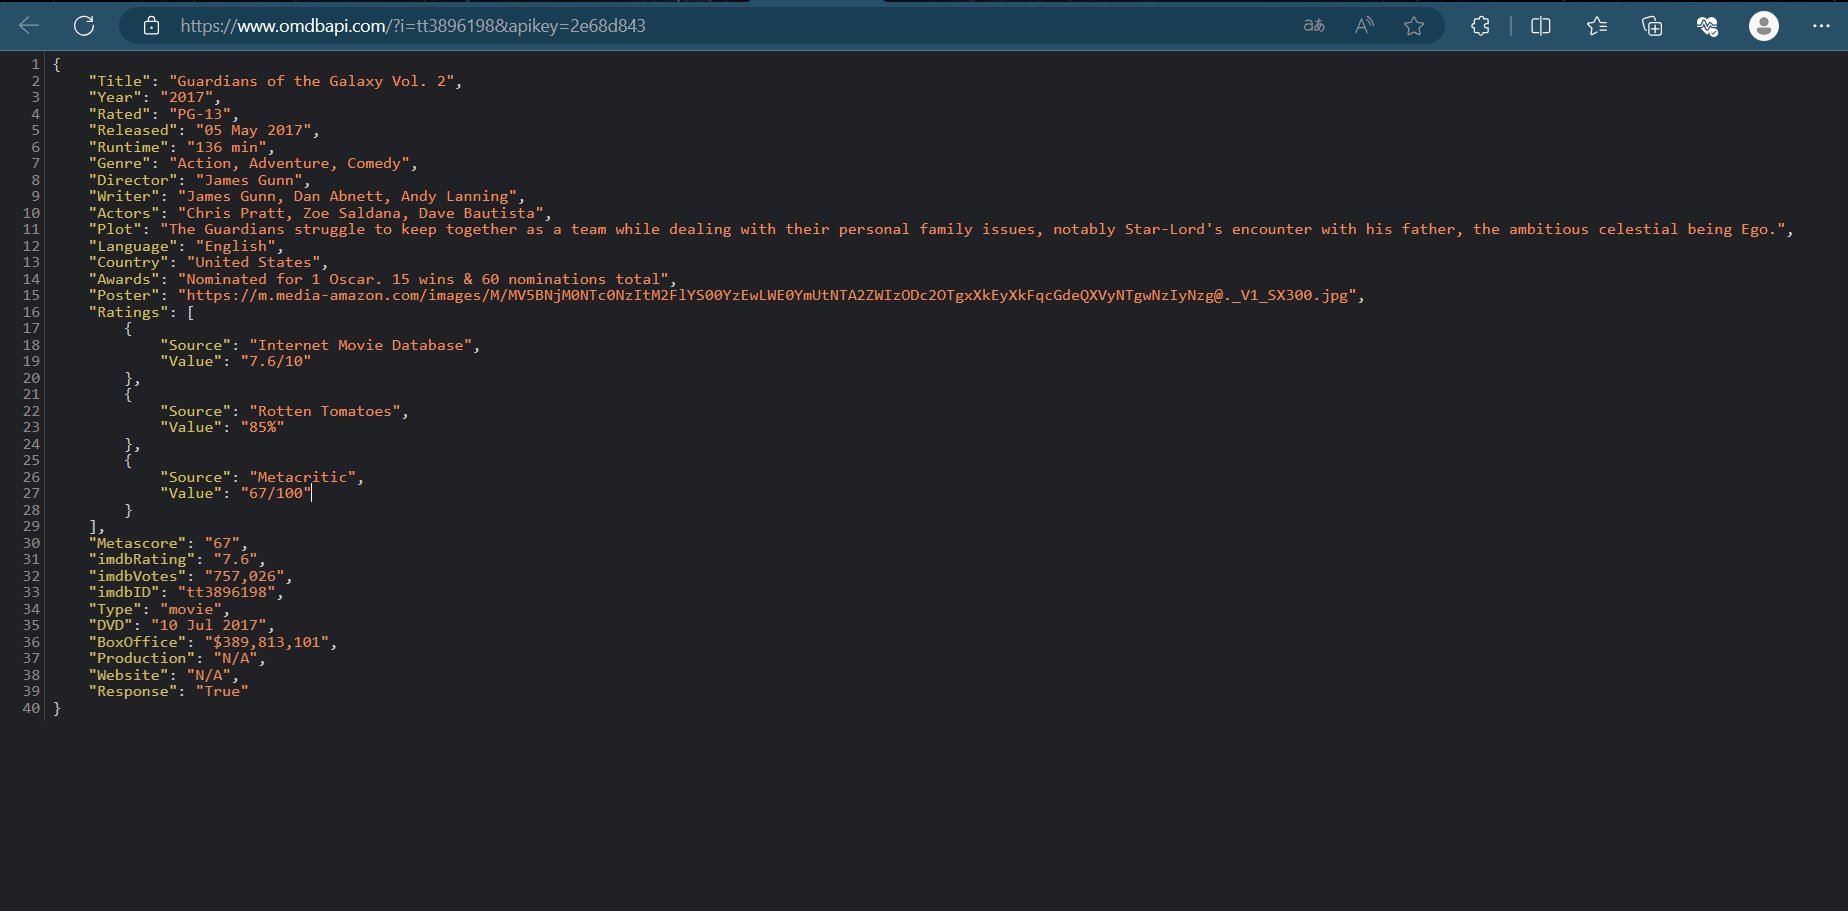1848x911 pixels.
Task: Go back with the browser back arrow
Action: 29,26
